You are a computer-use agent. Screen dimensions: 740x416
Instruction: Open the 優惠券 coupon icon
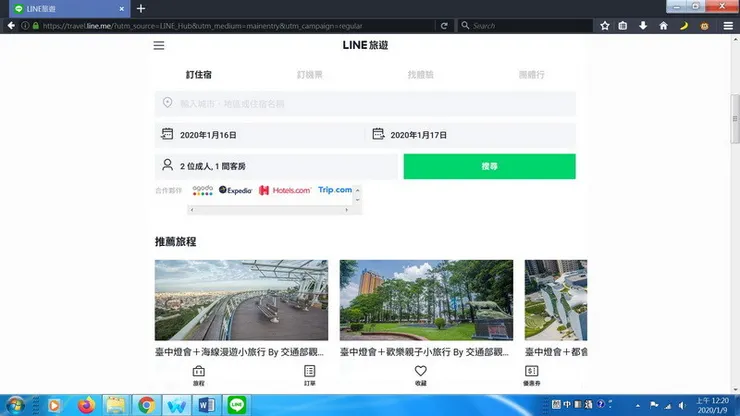coord(531,375)
